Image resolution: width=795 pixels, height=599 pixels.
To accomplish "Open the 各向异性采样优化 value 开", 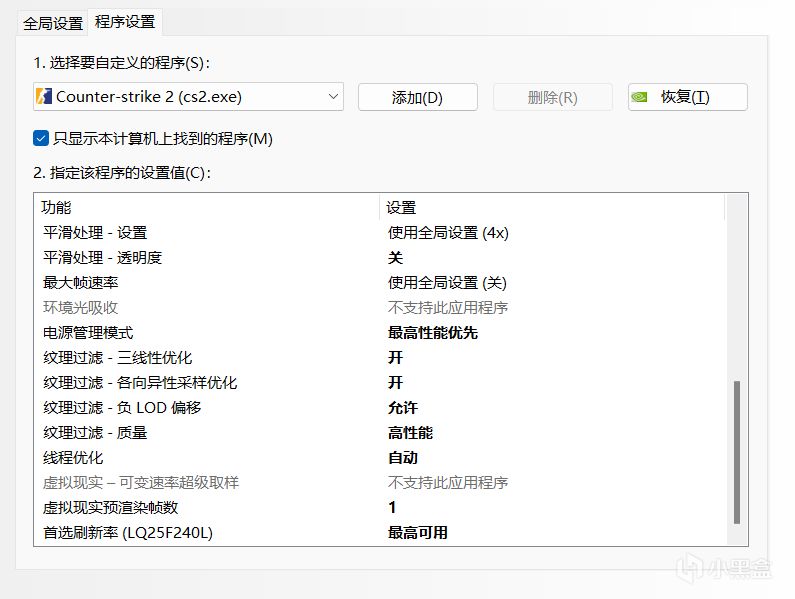I will [x=395, y=382].
